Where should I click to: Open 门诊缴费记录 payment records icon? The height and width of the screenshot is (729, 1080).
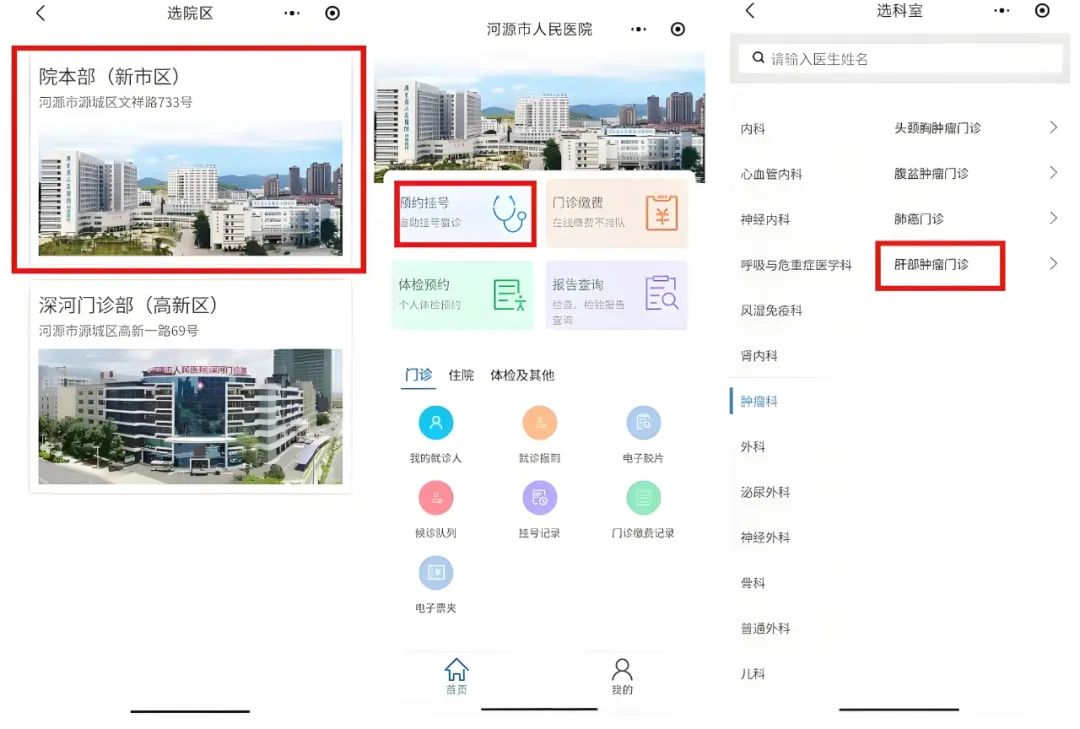coord(643,498)
